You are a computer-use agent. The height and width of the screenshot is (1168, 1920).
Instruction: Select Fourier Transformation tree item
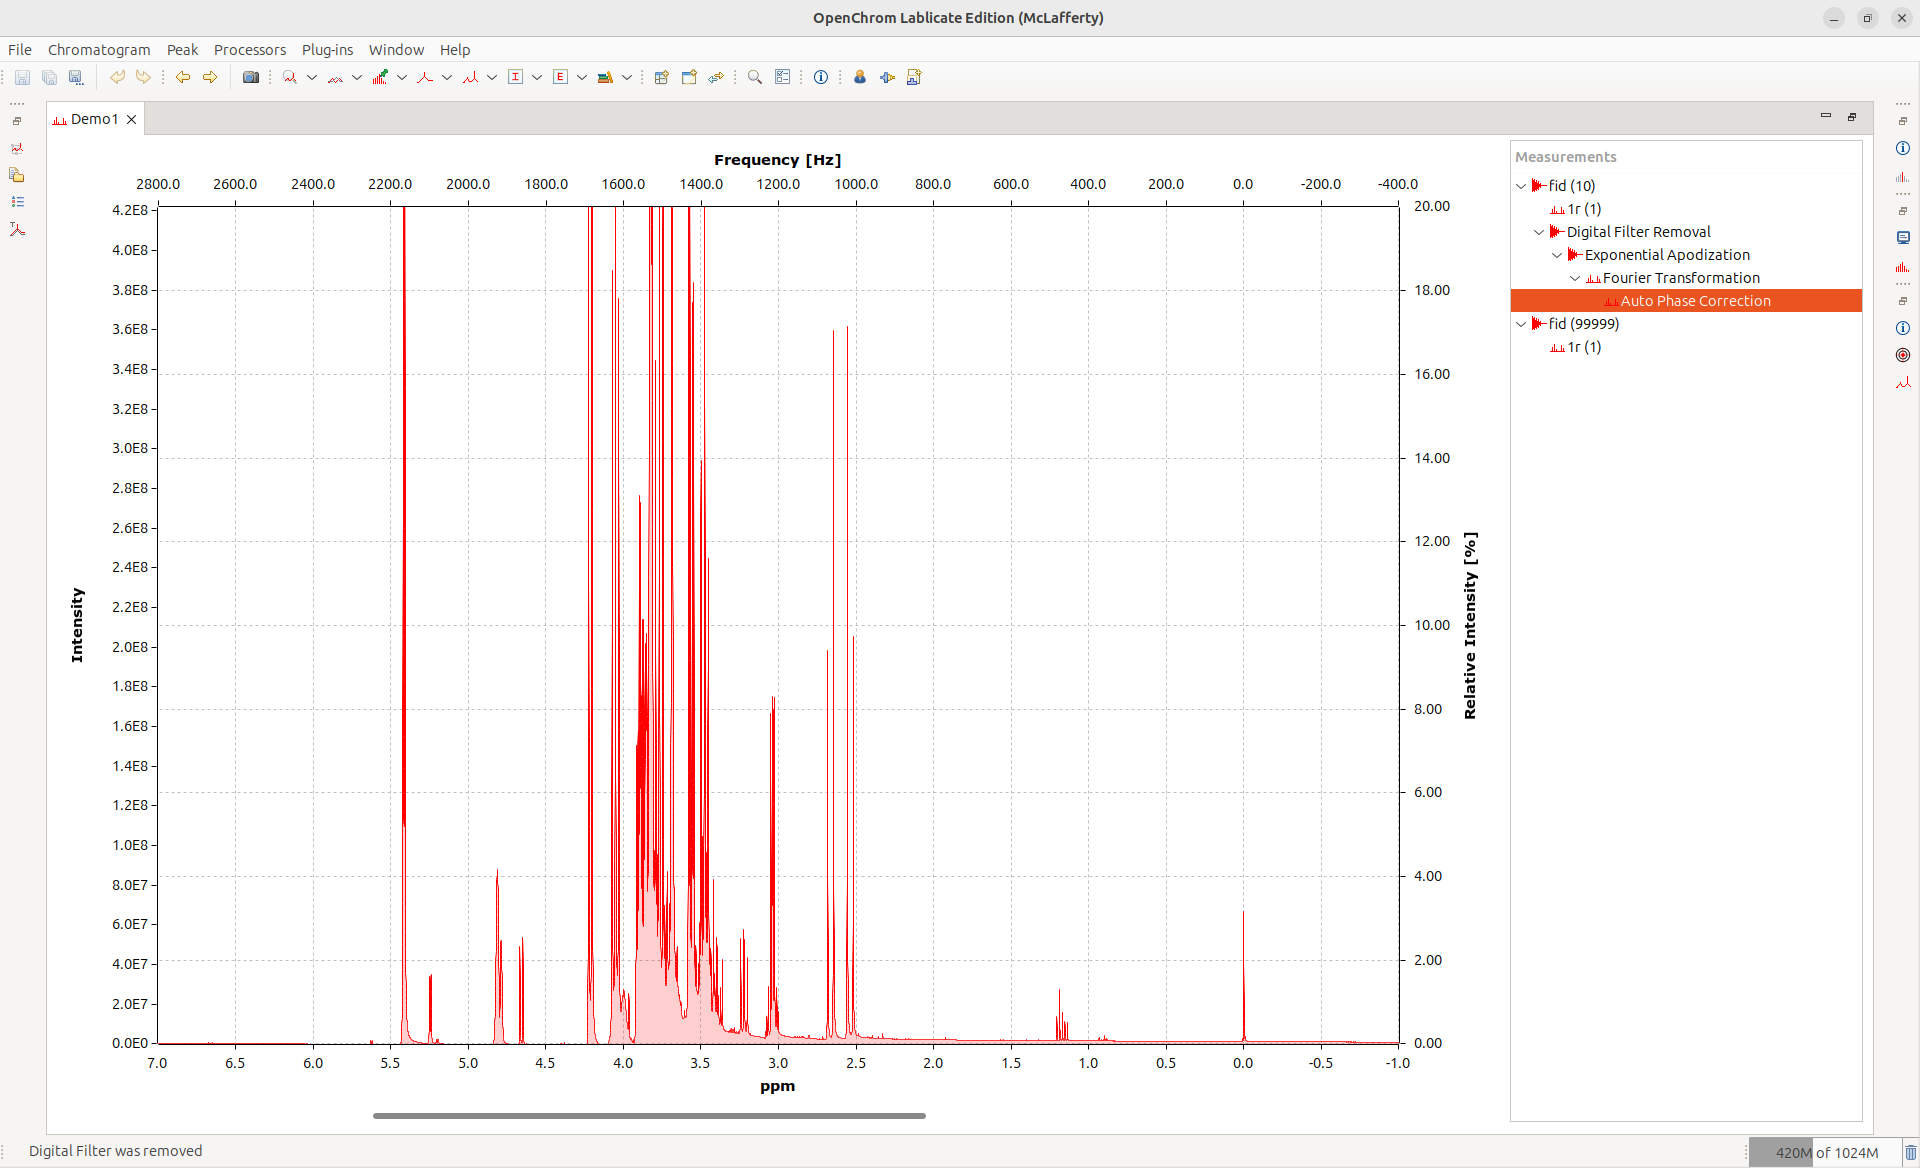coord(1681,278)
